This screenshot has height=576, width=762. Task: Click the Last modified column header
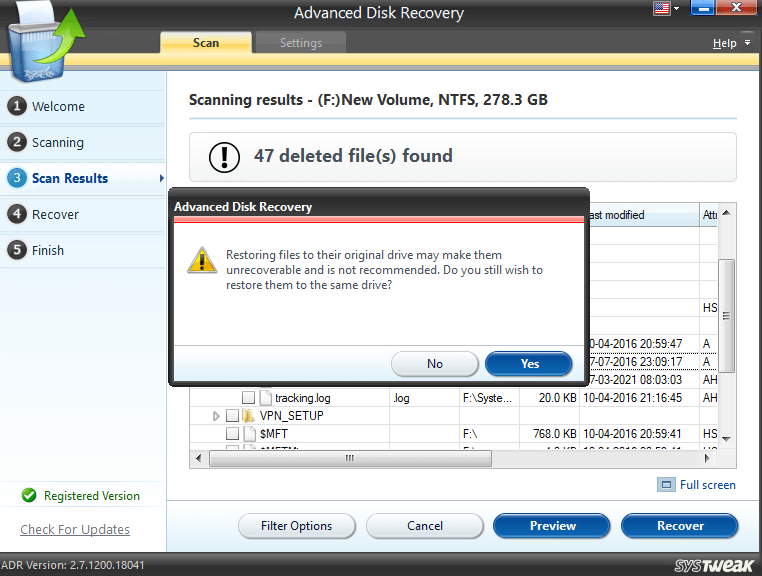[x=644, y=215]
